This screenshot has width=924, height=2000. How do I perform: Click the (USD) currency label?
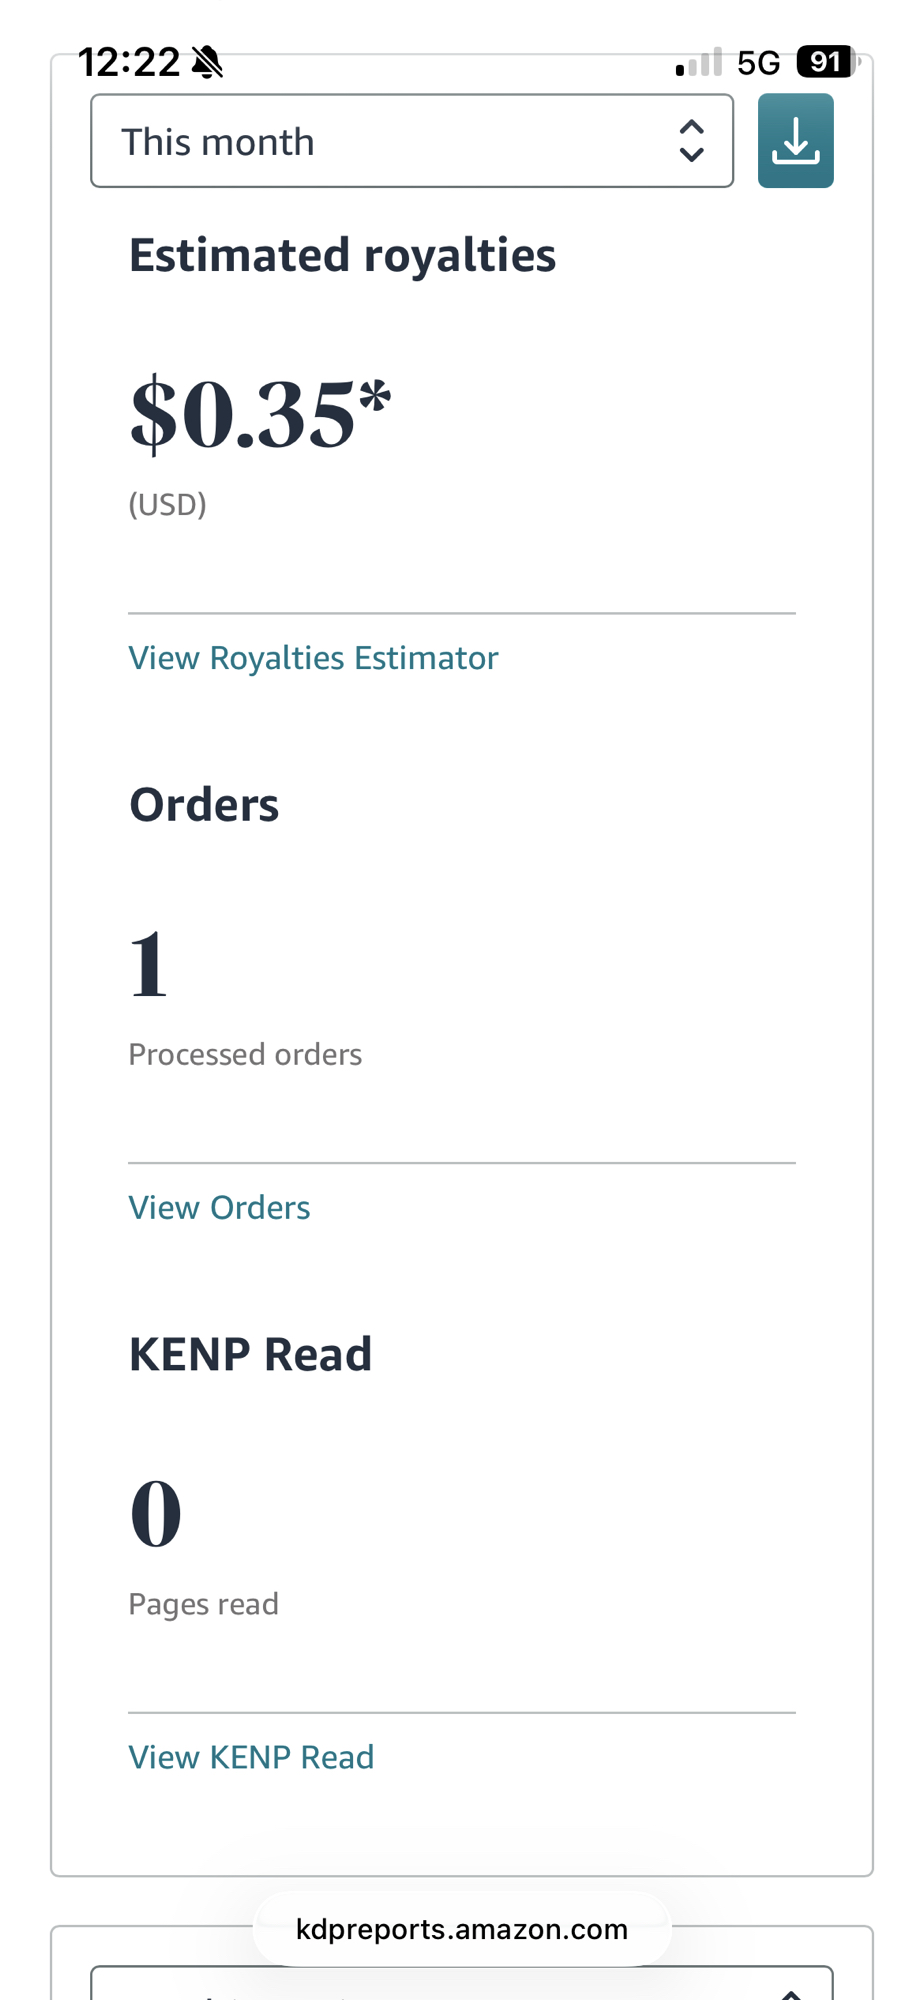tap(167, 504)
